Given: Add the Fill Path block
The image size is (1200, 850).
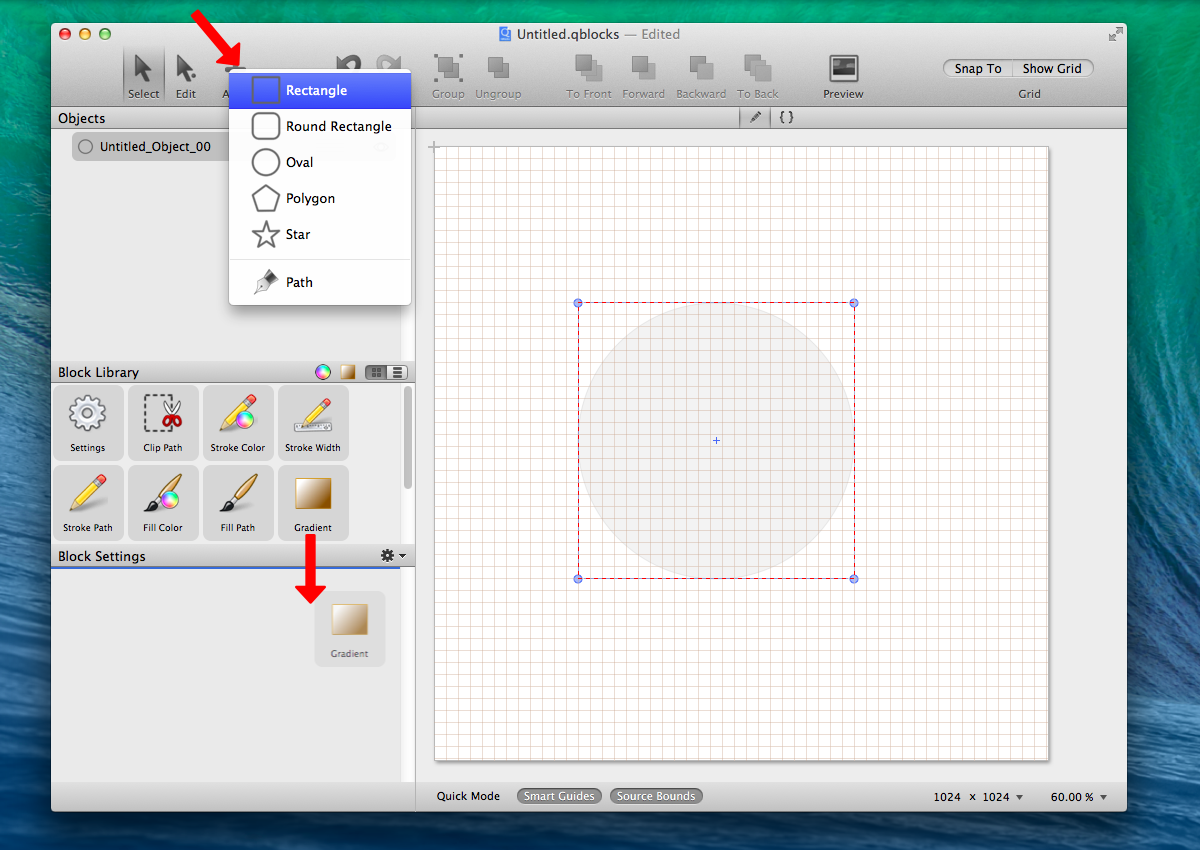Looking at the screenshot, I should tap(238, 502).
